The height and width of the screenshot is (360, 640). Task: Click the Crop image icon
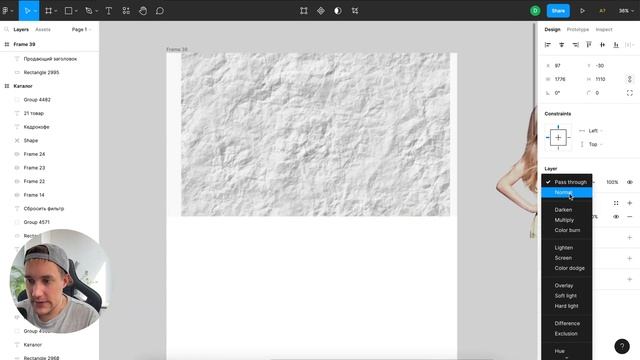pyautogui.click(x=355, y=11)
